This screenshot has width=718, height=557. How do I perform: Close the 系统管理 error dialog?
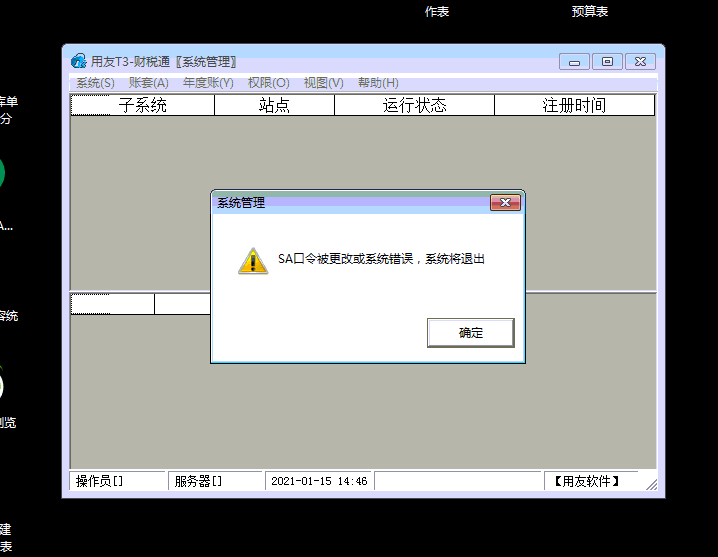click(505, 202)
